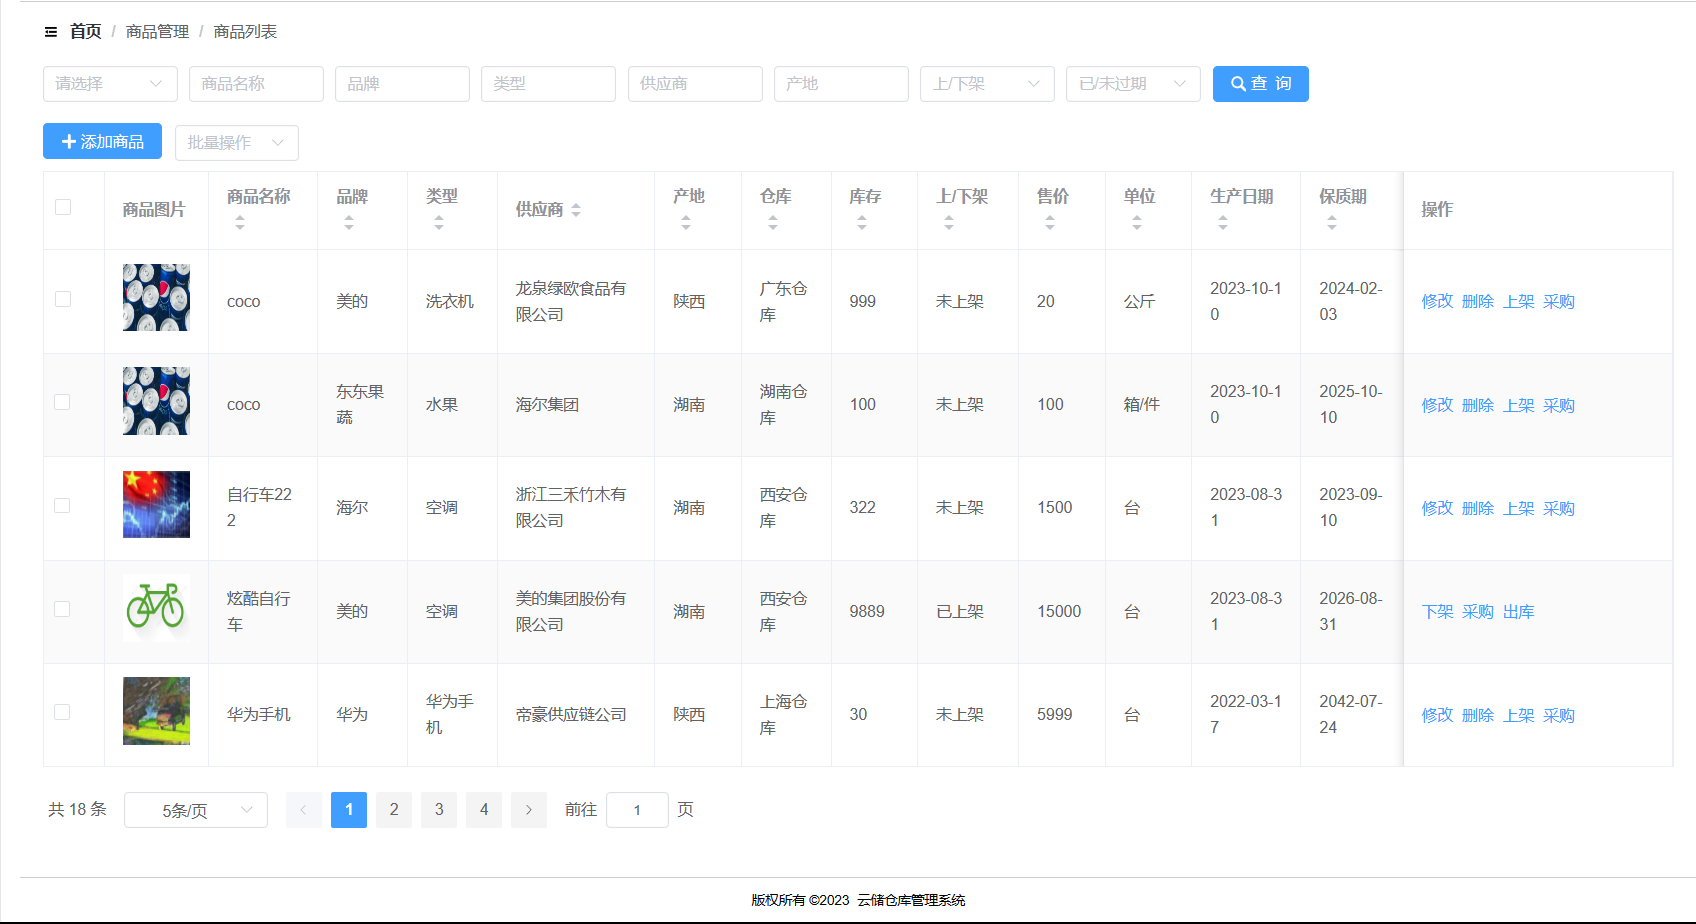
Task: Sort by 售价 column arrows
Action: [1050, 223]
